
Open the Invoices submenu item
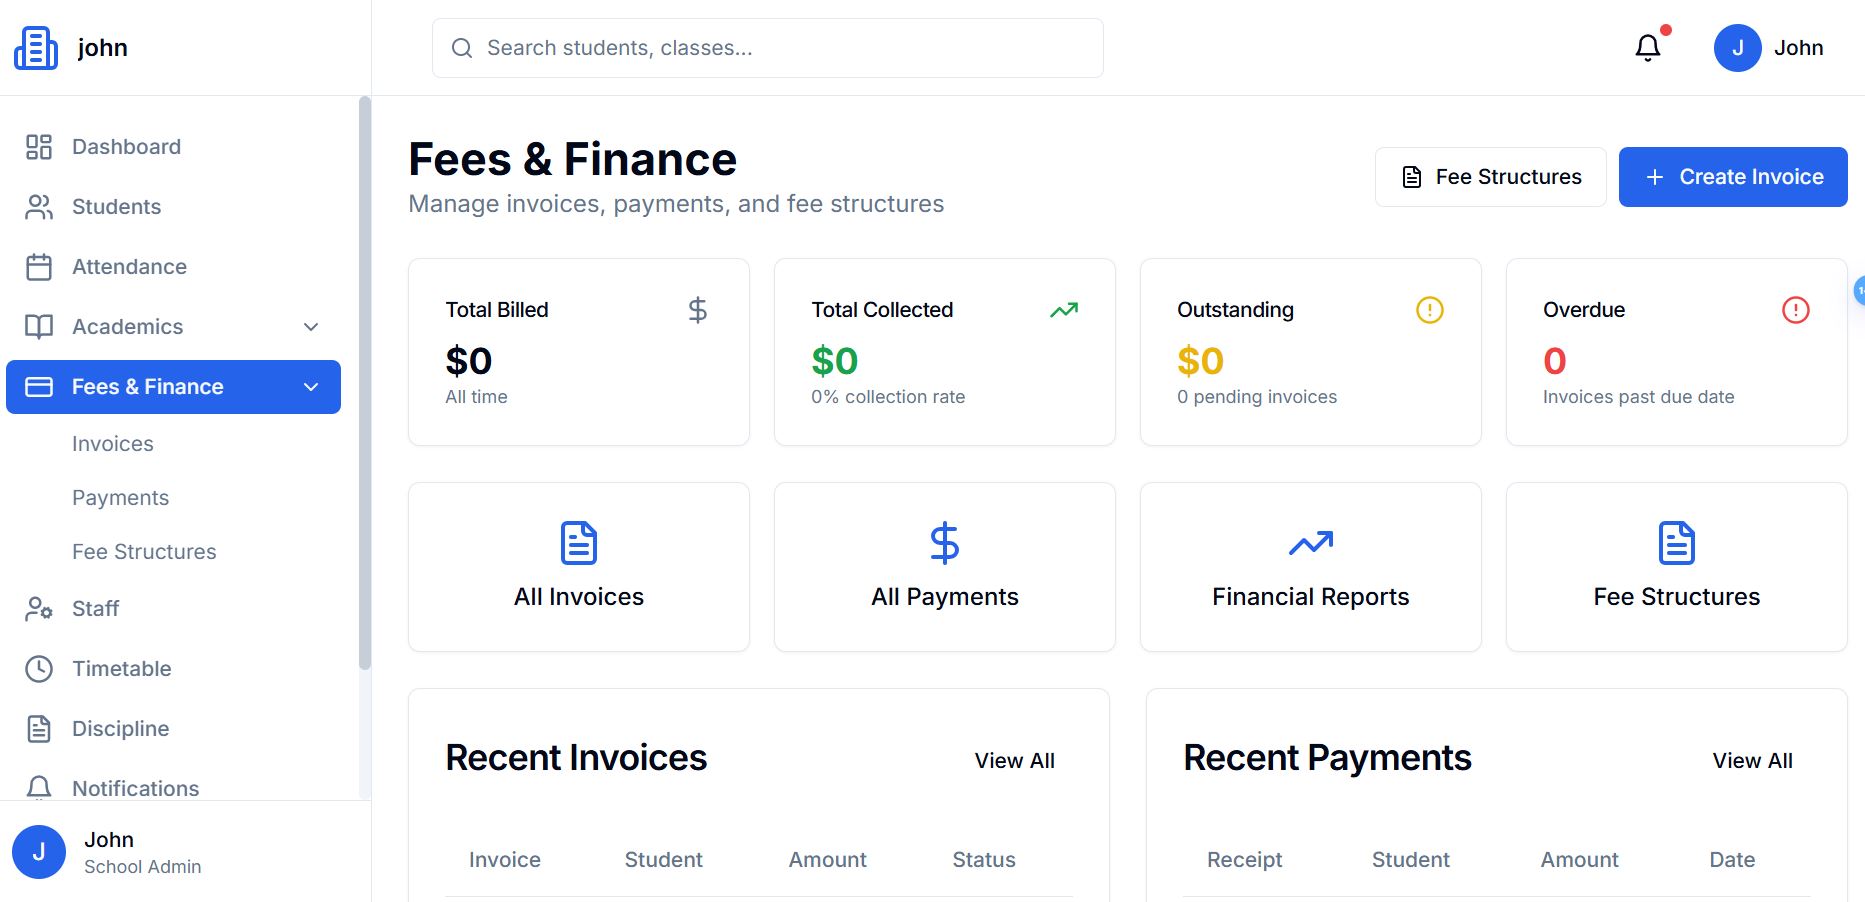pyautogui.click(x=113, y=444)
